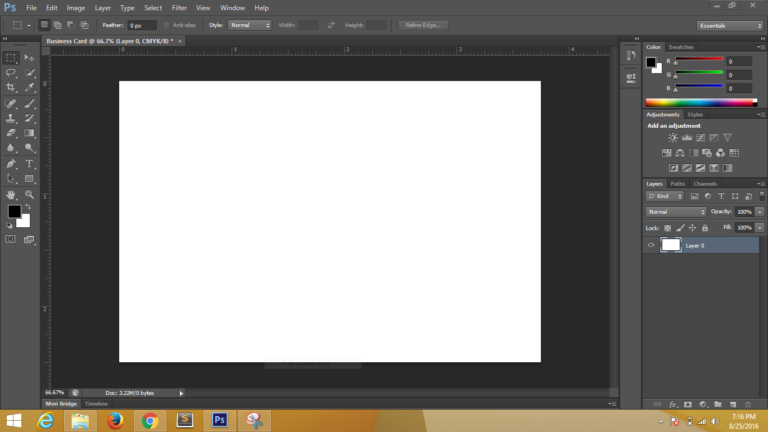Reset default foreground and background colors
The image size is (768, 432).
pyautogui.click(x=9, y=226)
